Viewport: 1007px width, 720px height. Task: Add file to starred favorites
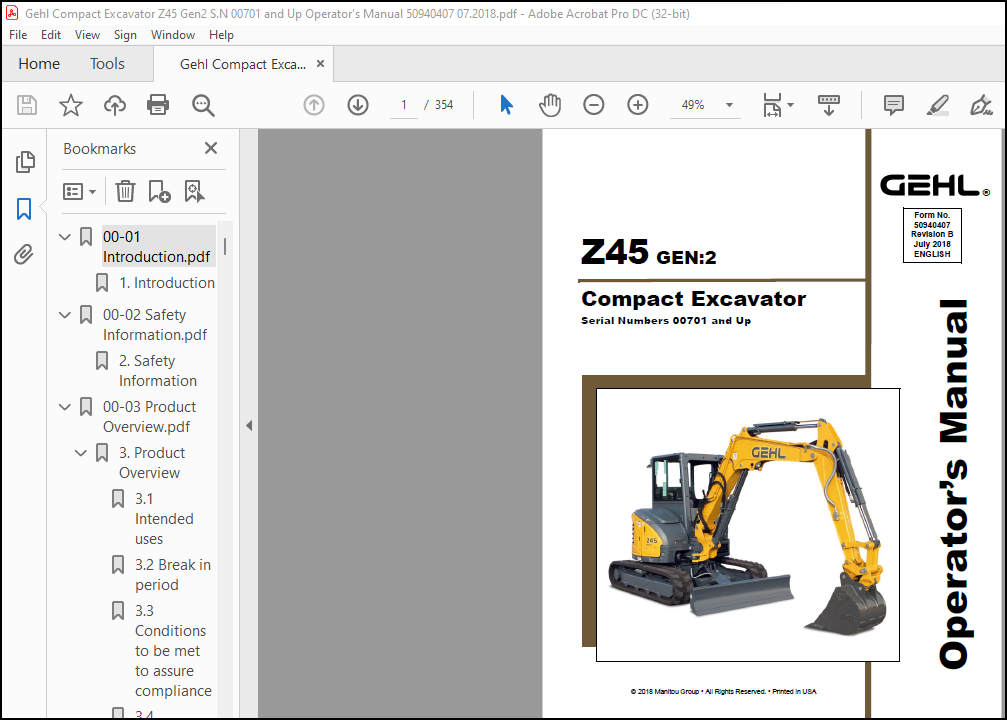pyautogui.click(x=71, y=105)
